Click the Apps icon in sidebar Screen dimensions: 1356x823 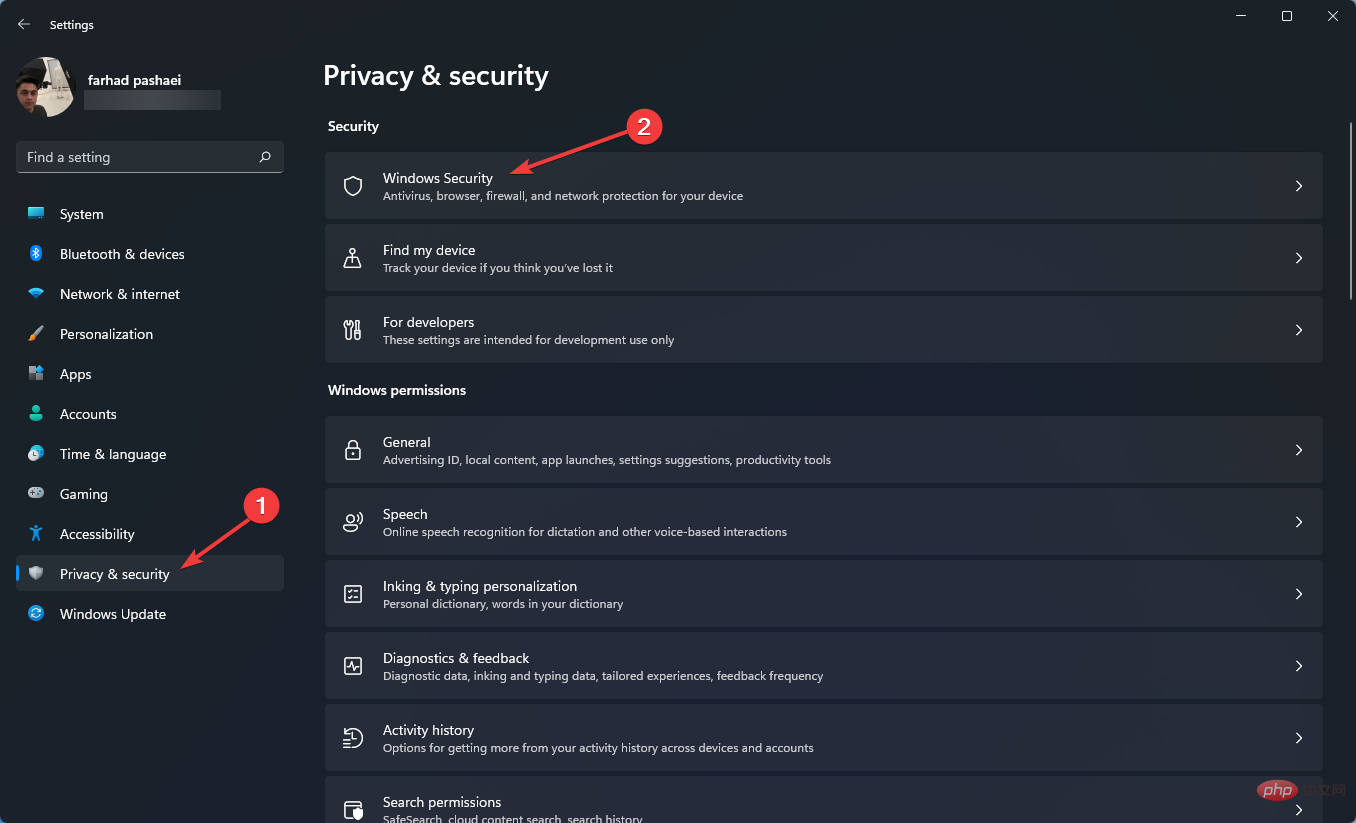point(36,374)
